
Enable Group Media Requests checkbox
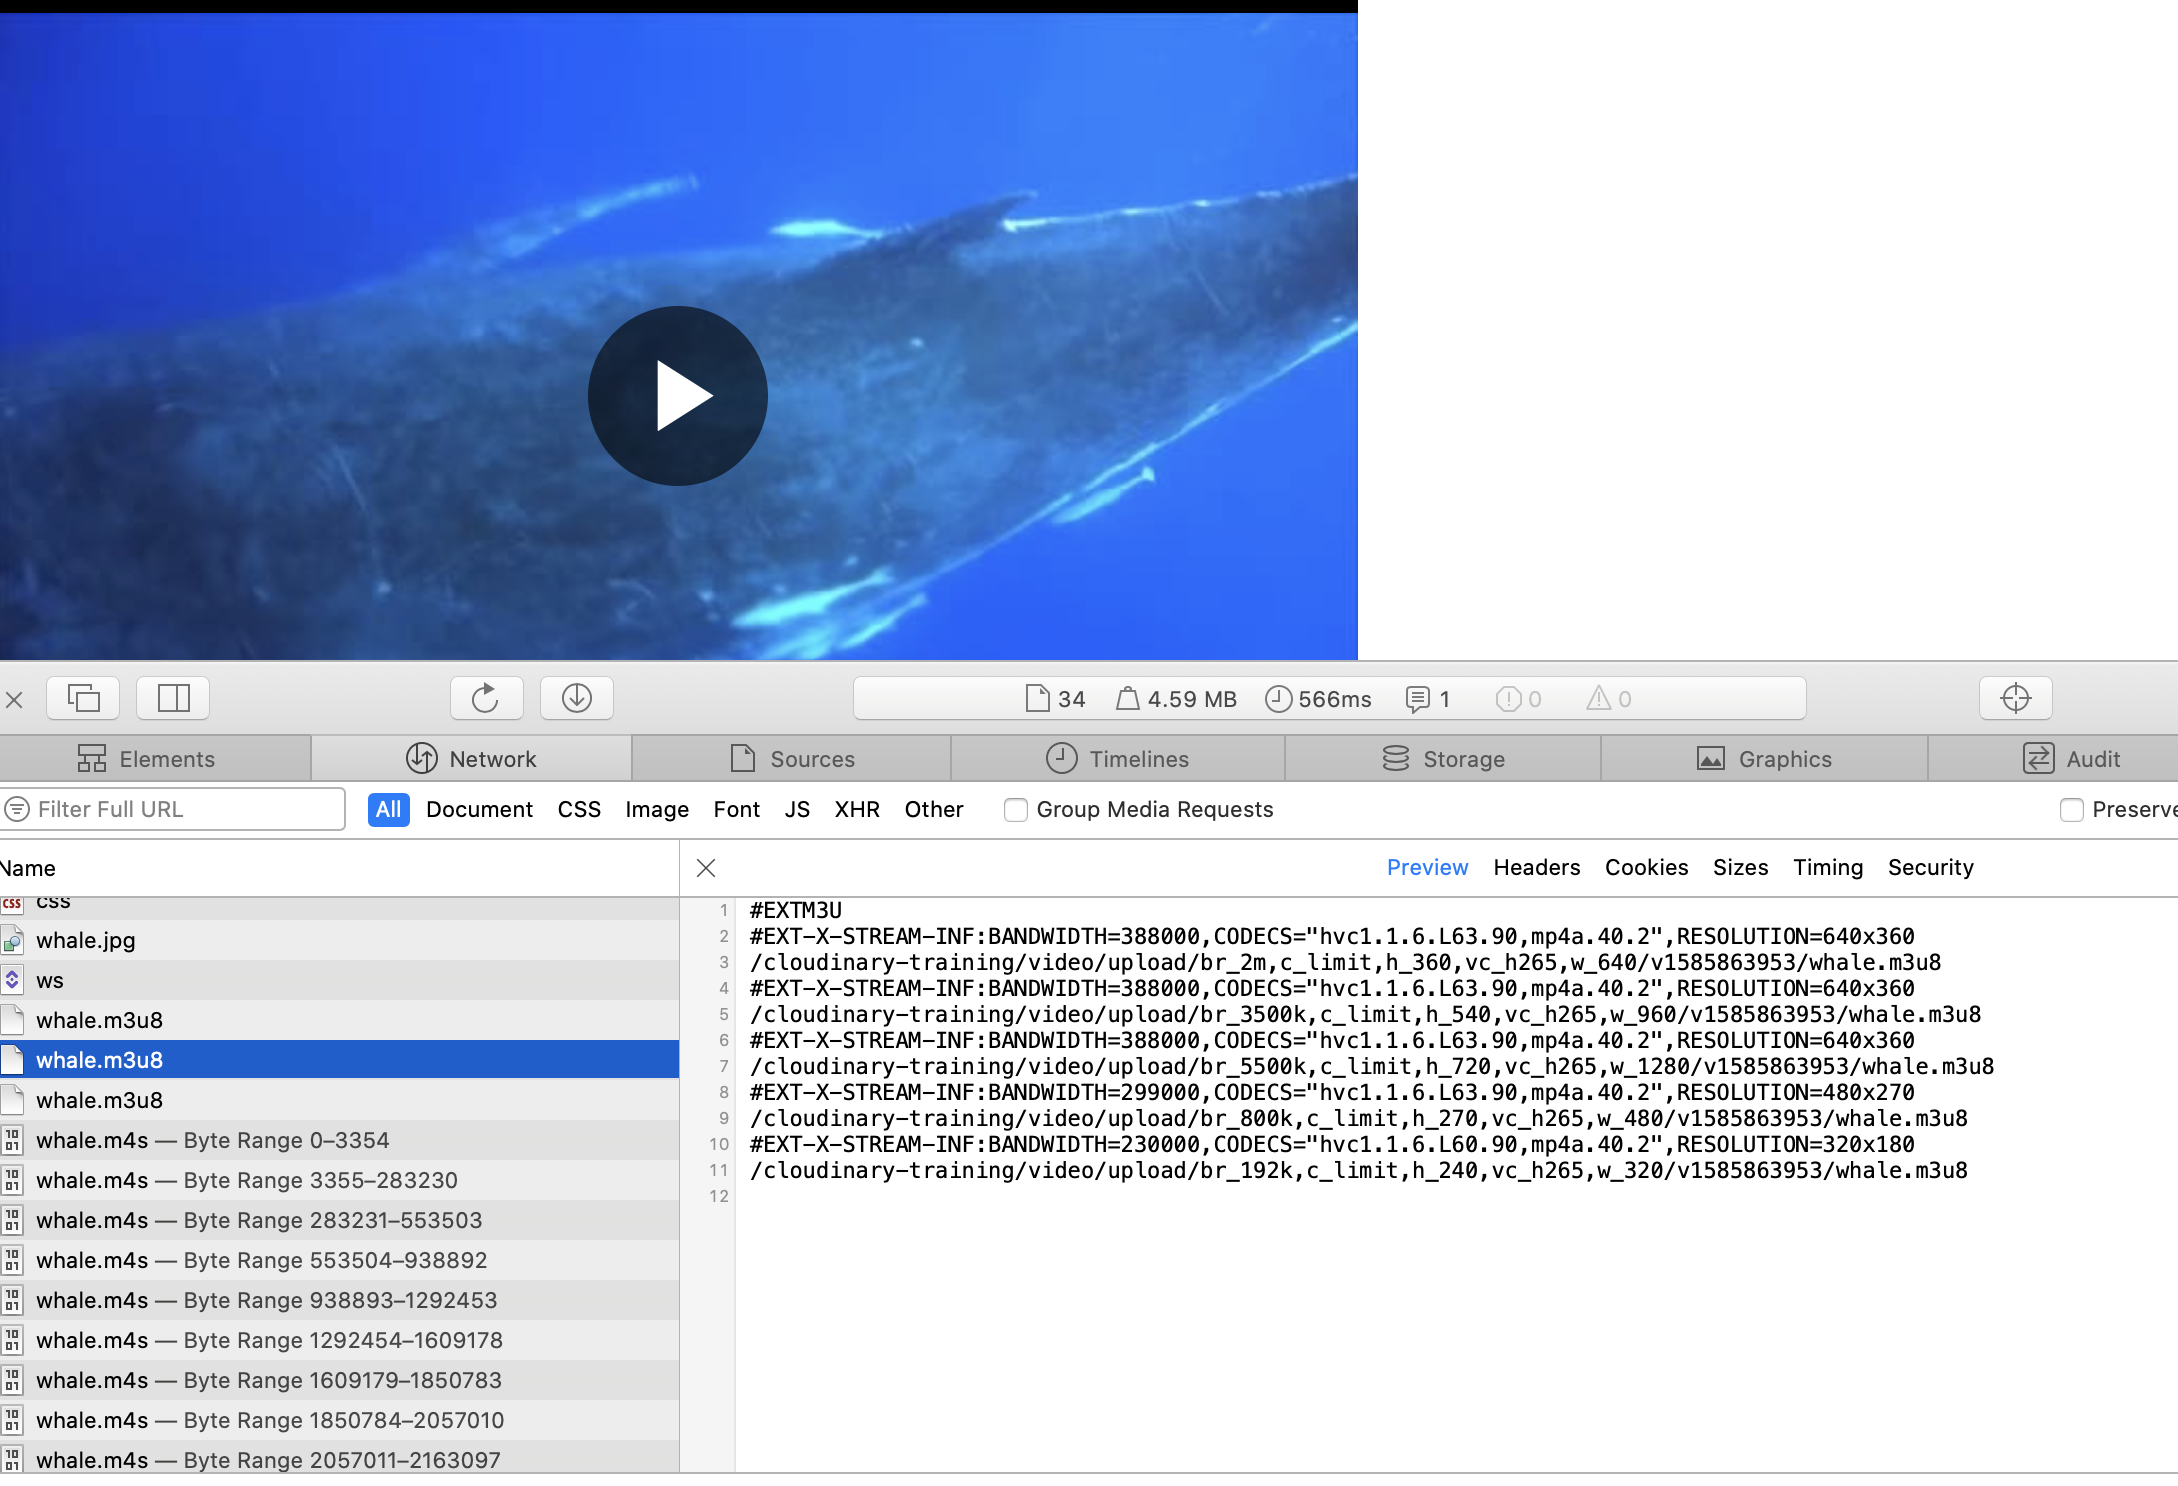1015,810
